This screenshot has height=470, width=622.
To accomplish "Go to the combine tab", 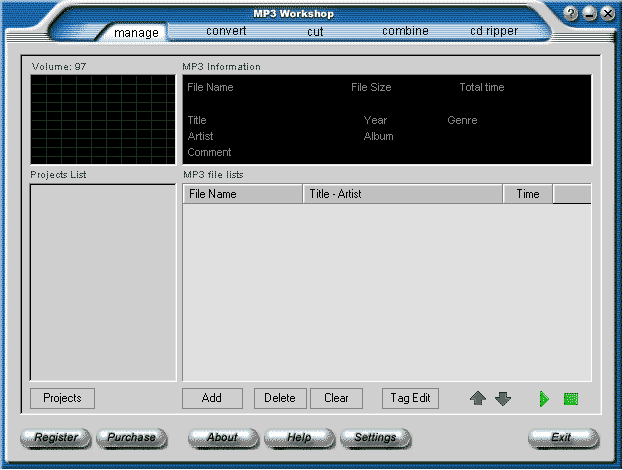I will (x=405, y=31).
